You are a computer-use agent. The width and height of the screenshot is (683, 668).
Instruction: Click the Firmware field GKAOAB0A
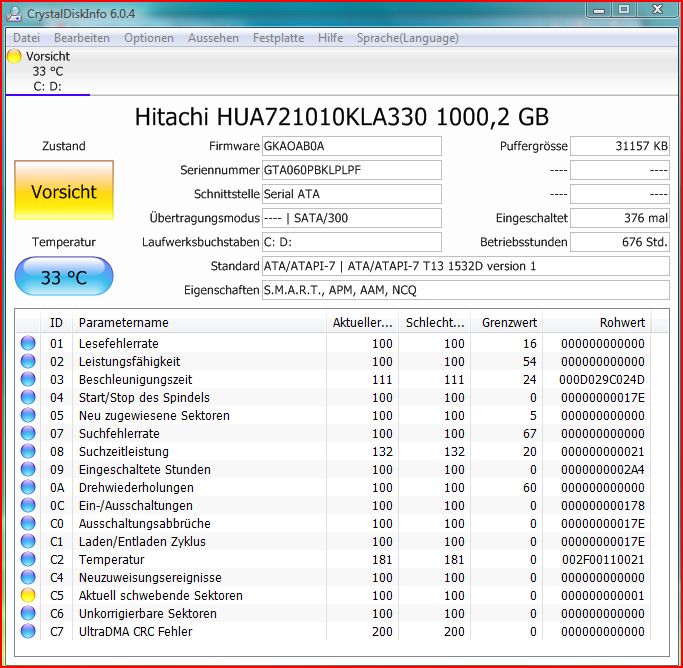[352, 146]
